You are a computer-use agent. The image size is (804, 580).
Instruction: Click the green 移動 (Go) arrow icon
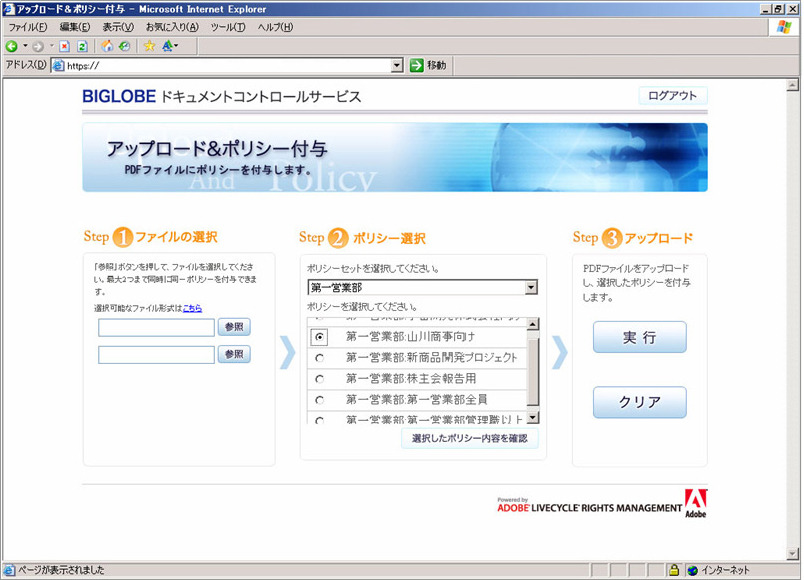point(415,65)
